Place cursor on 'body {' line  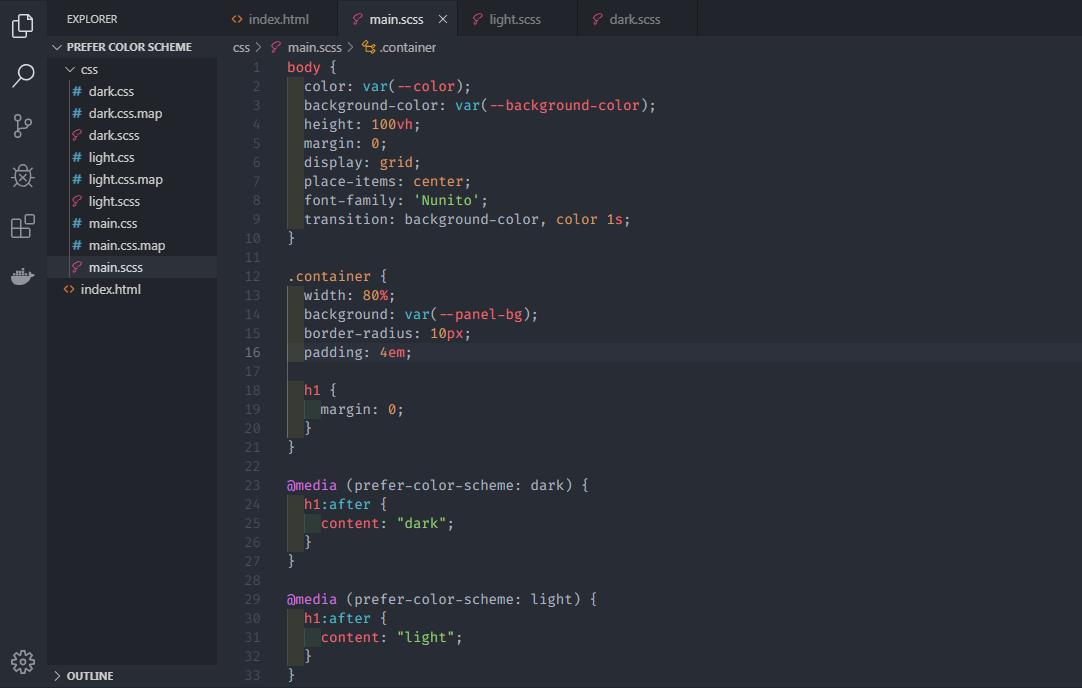(312, 67)
